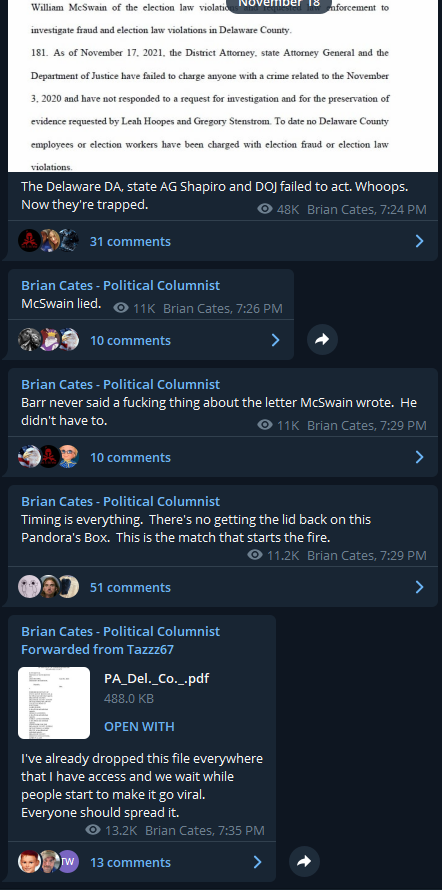Click the TW avatar beside 13 comments
The height and width of the screenshot is (890, 442).
coord(68,862)
